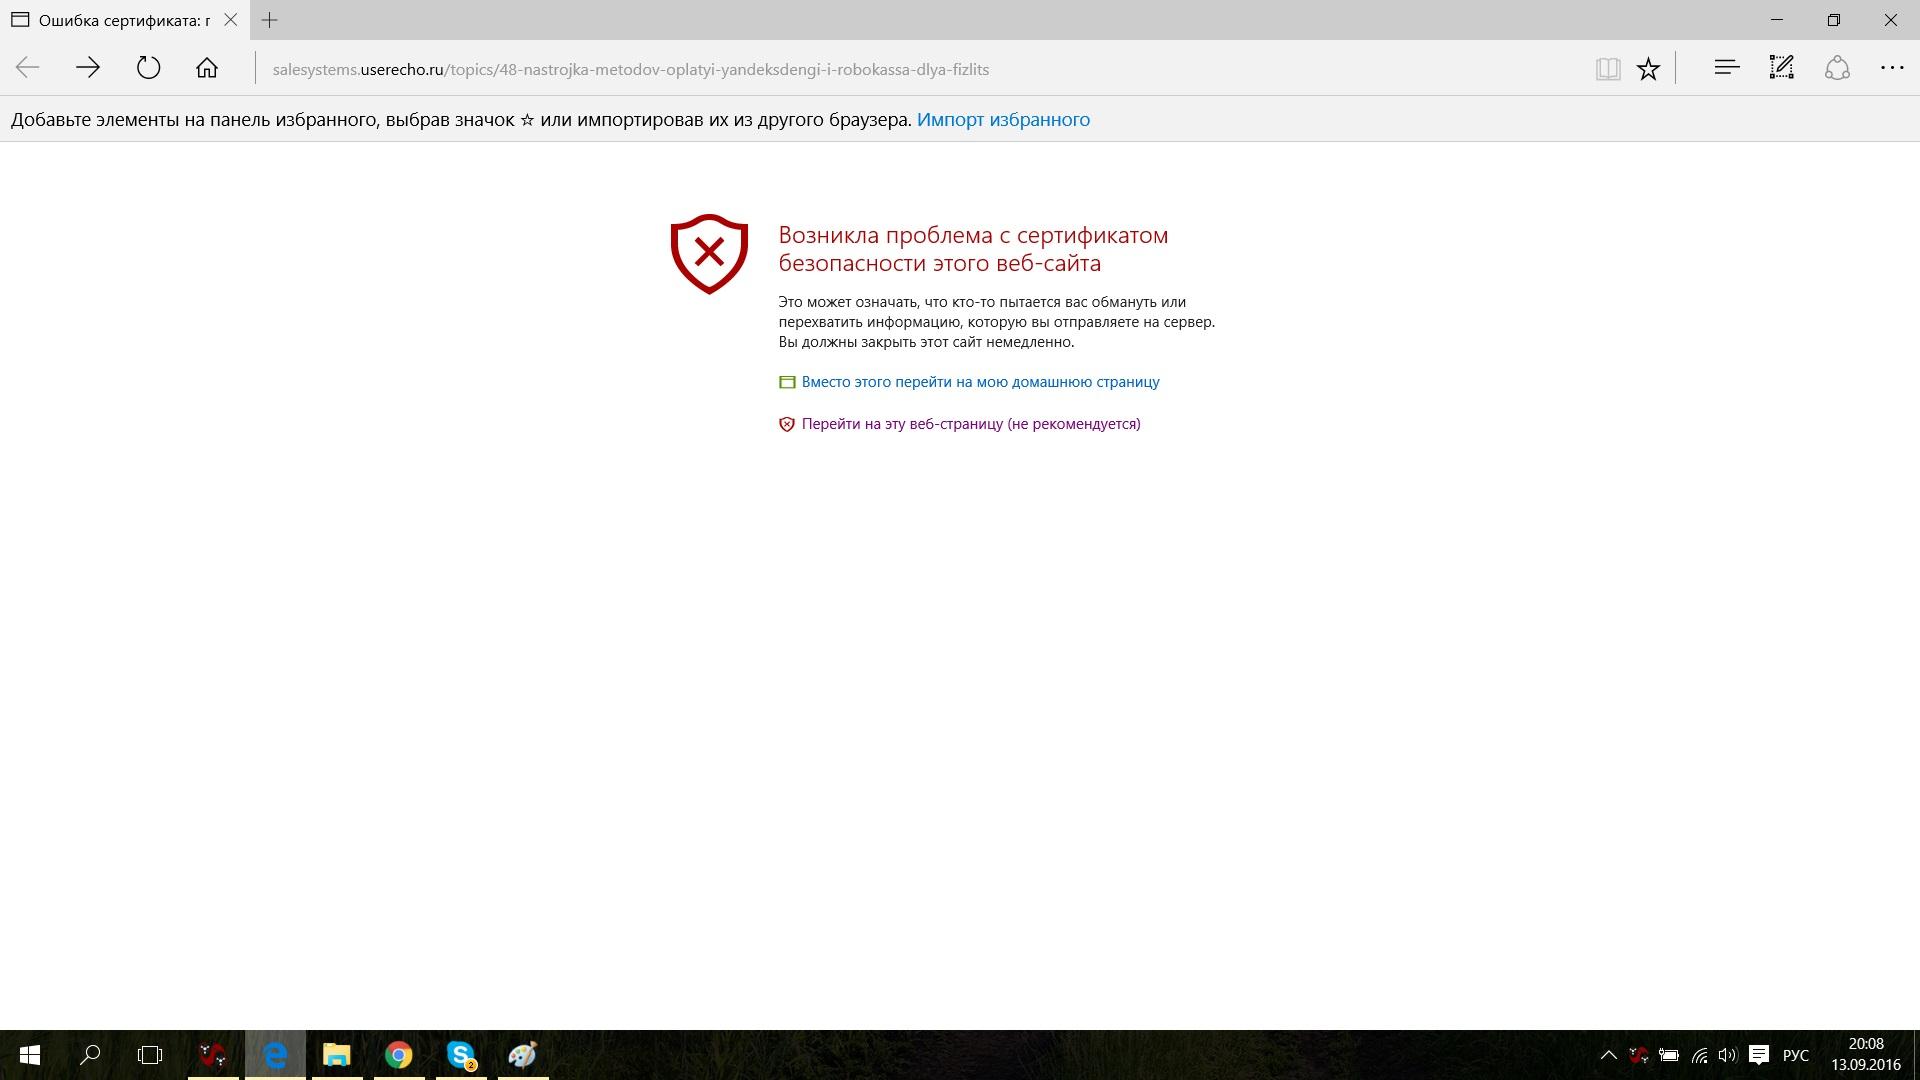Click the browser Forward arrow button

88,68
